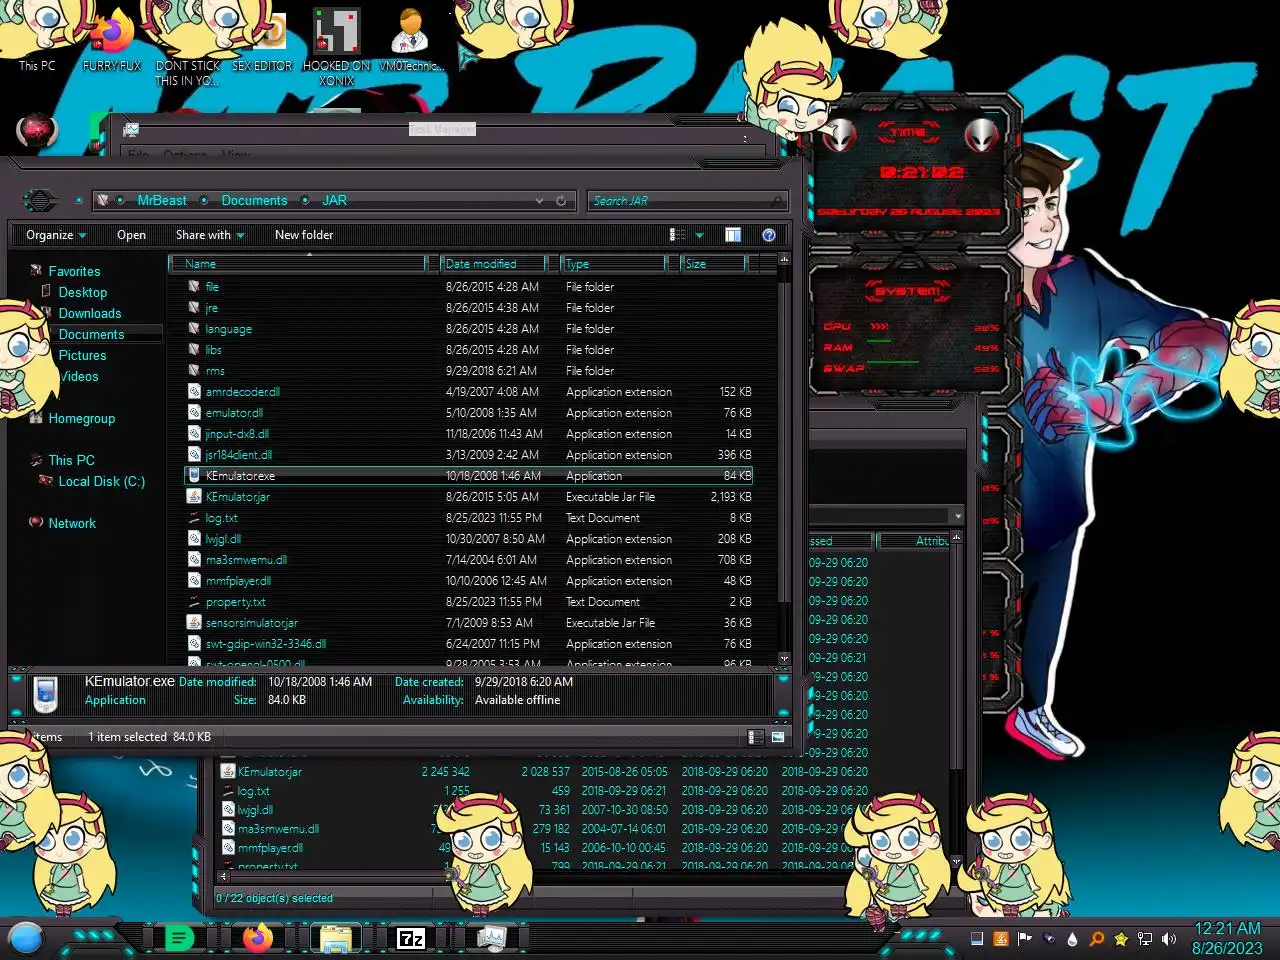Select amrdecoder.dll in the file list
This screenshot has width=1280, height=960.
470,392
